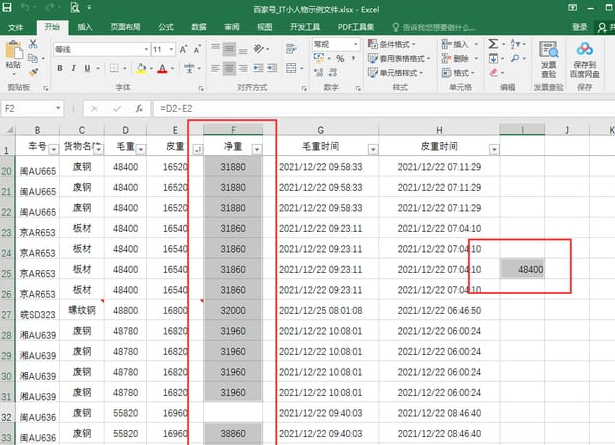This screenshot has width=615, height=445.
Task: Select column G by its header
Action: (320, 130)
